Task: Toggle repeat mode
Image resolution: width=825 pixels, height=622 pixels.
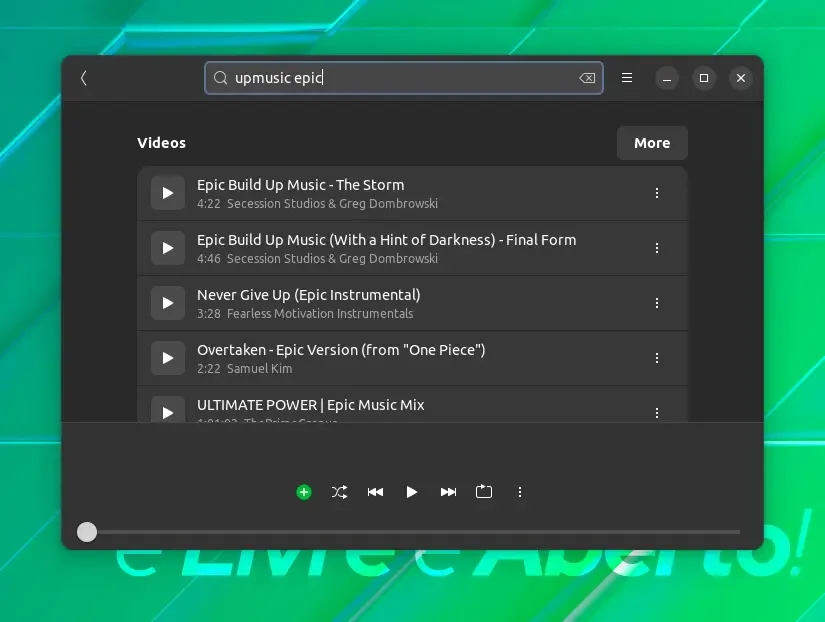Action: click(x=484, y=492)
